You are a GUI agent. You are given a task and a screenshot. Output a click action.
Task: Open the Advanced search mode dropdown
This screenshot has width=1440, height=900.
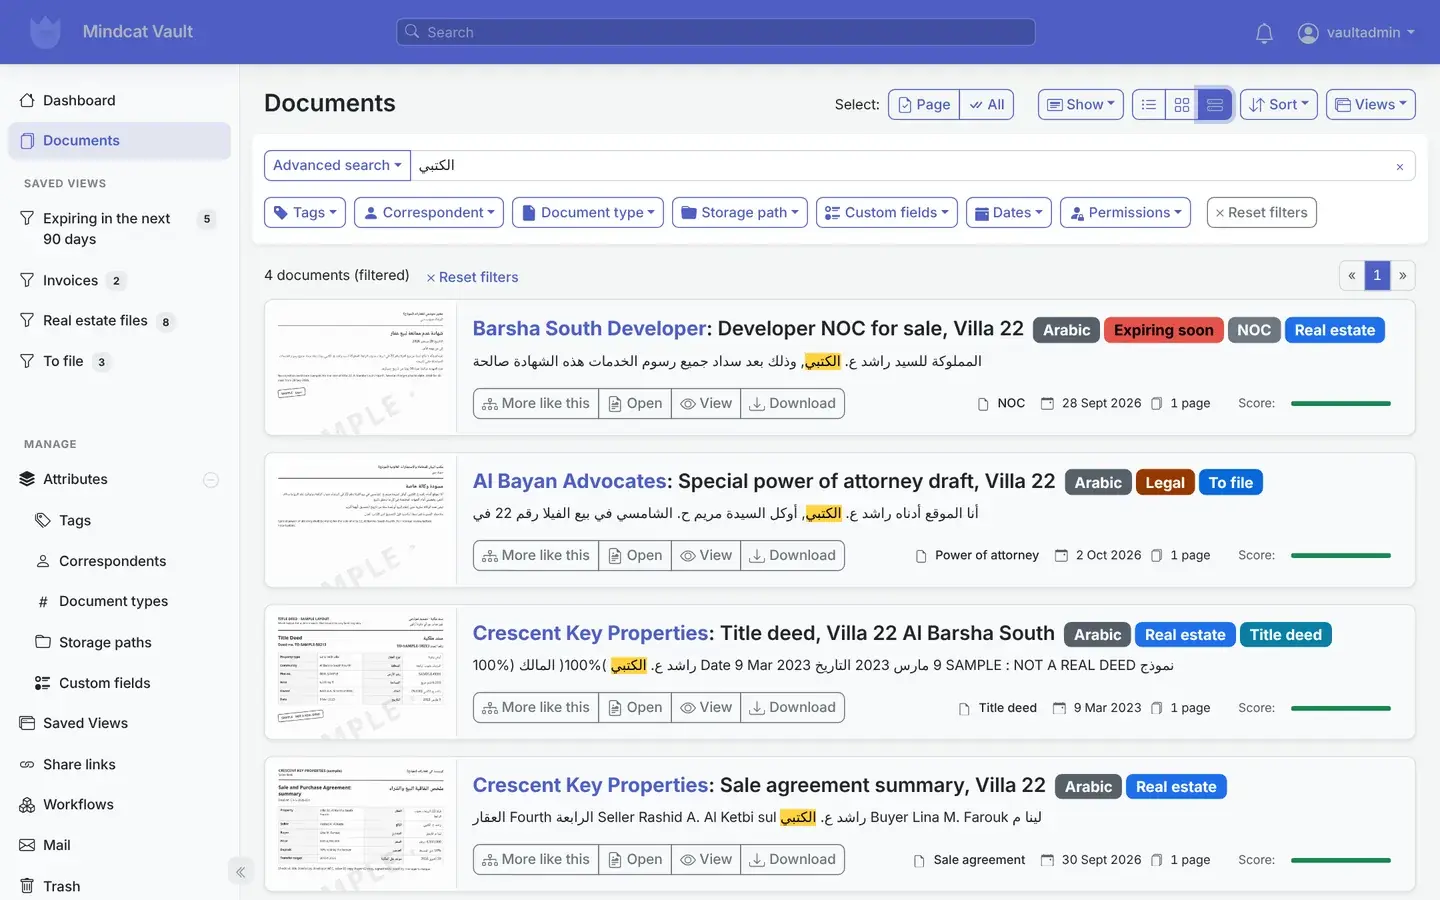337,165
